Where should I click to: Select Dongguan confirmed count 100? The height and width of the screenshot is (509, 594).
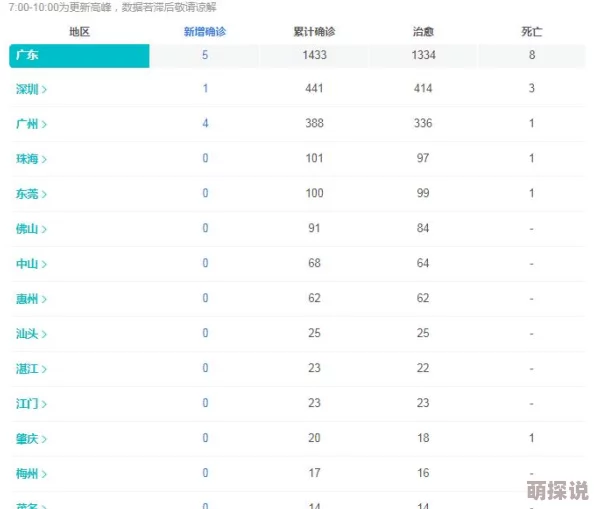(314, 193)
